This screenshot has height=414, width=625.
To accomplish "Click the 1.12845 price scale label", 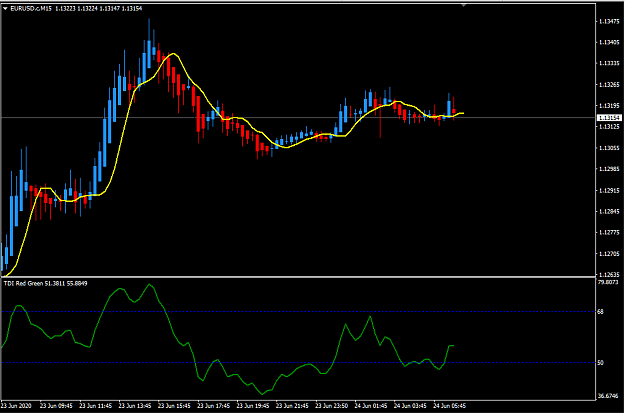I will pos(609,211).
